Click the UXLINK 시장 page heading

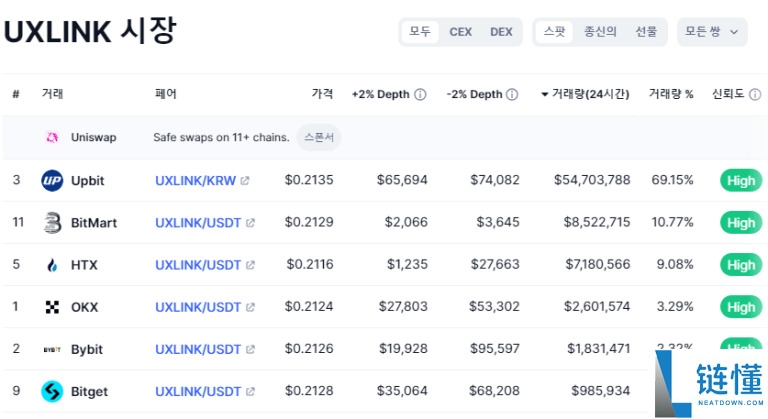point(90,30)
